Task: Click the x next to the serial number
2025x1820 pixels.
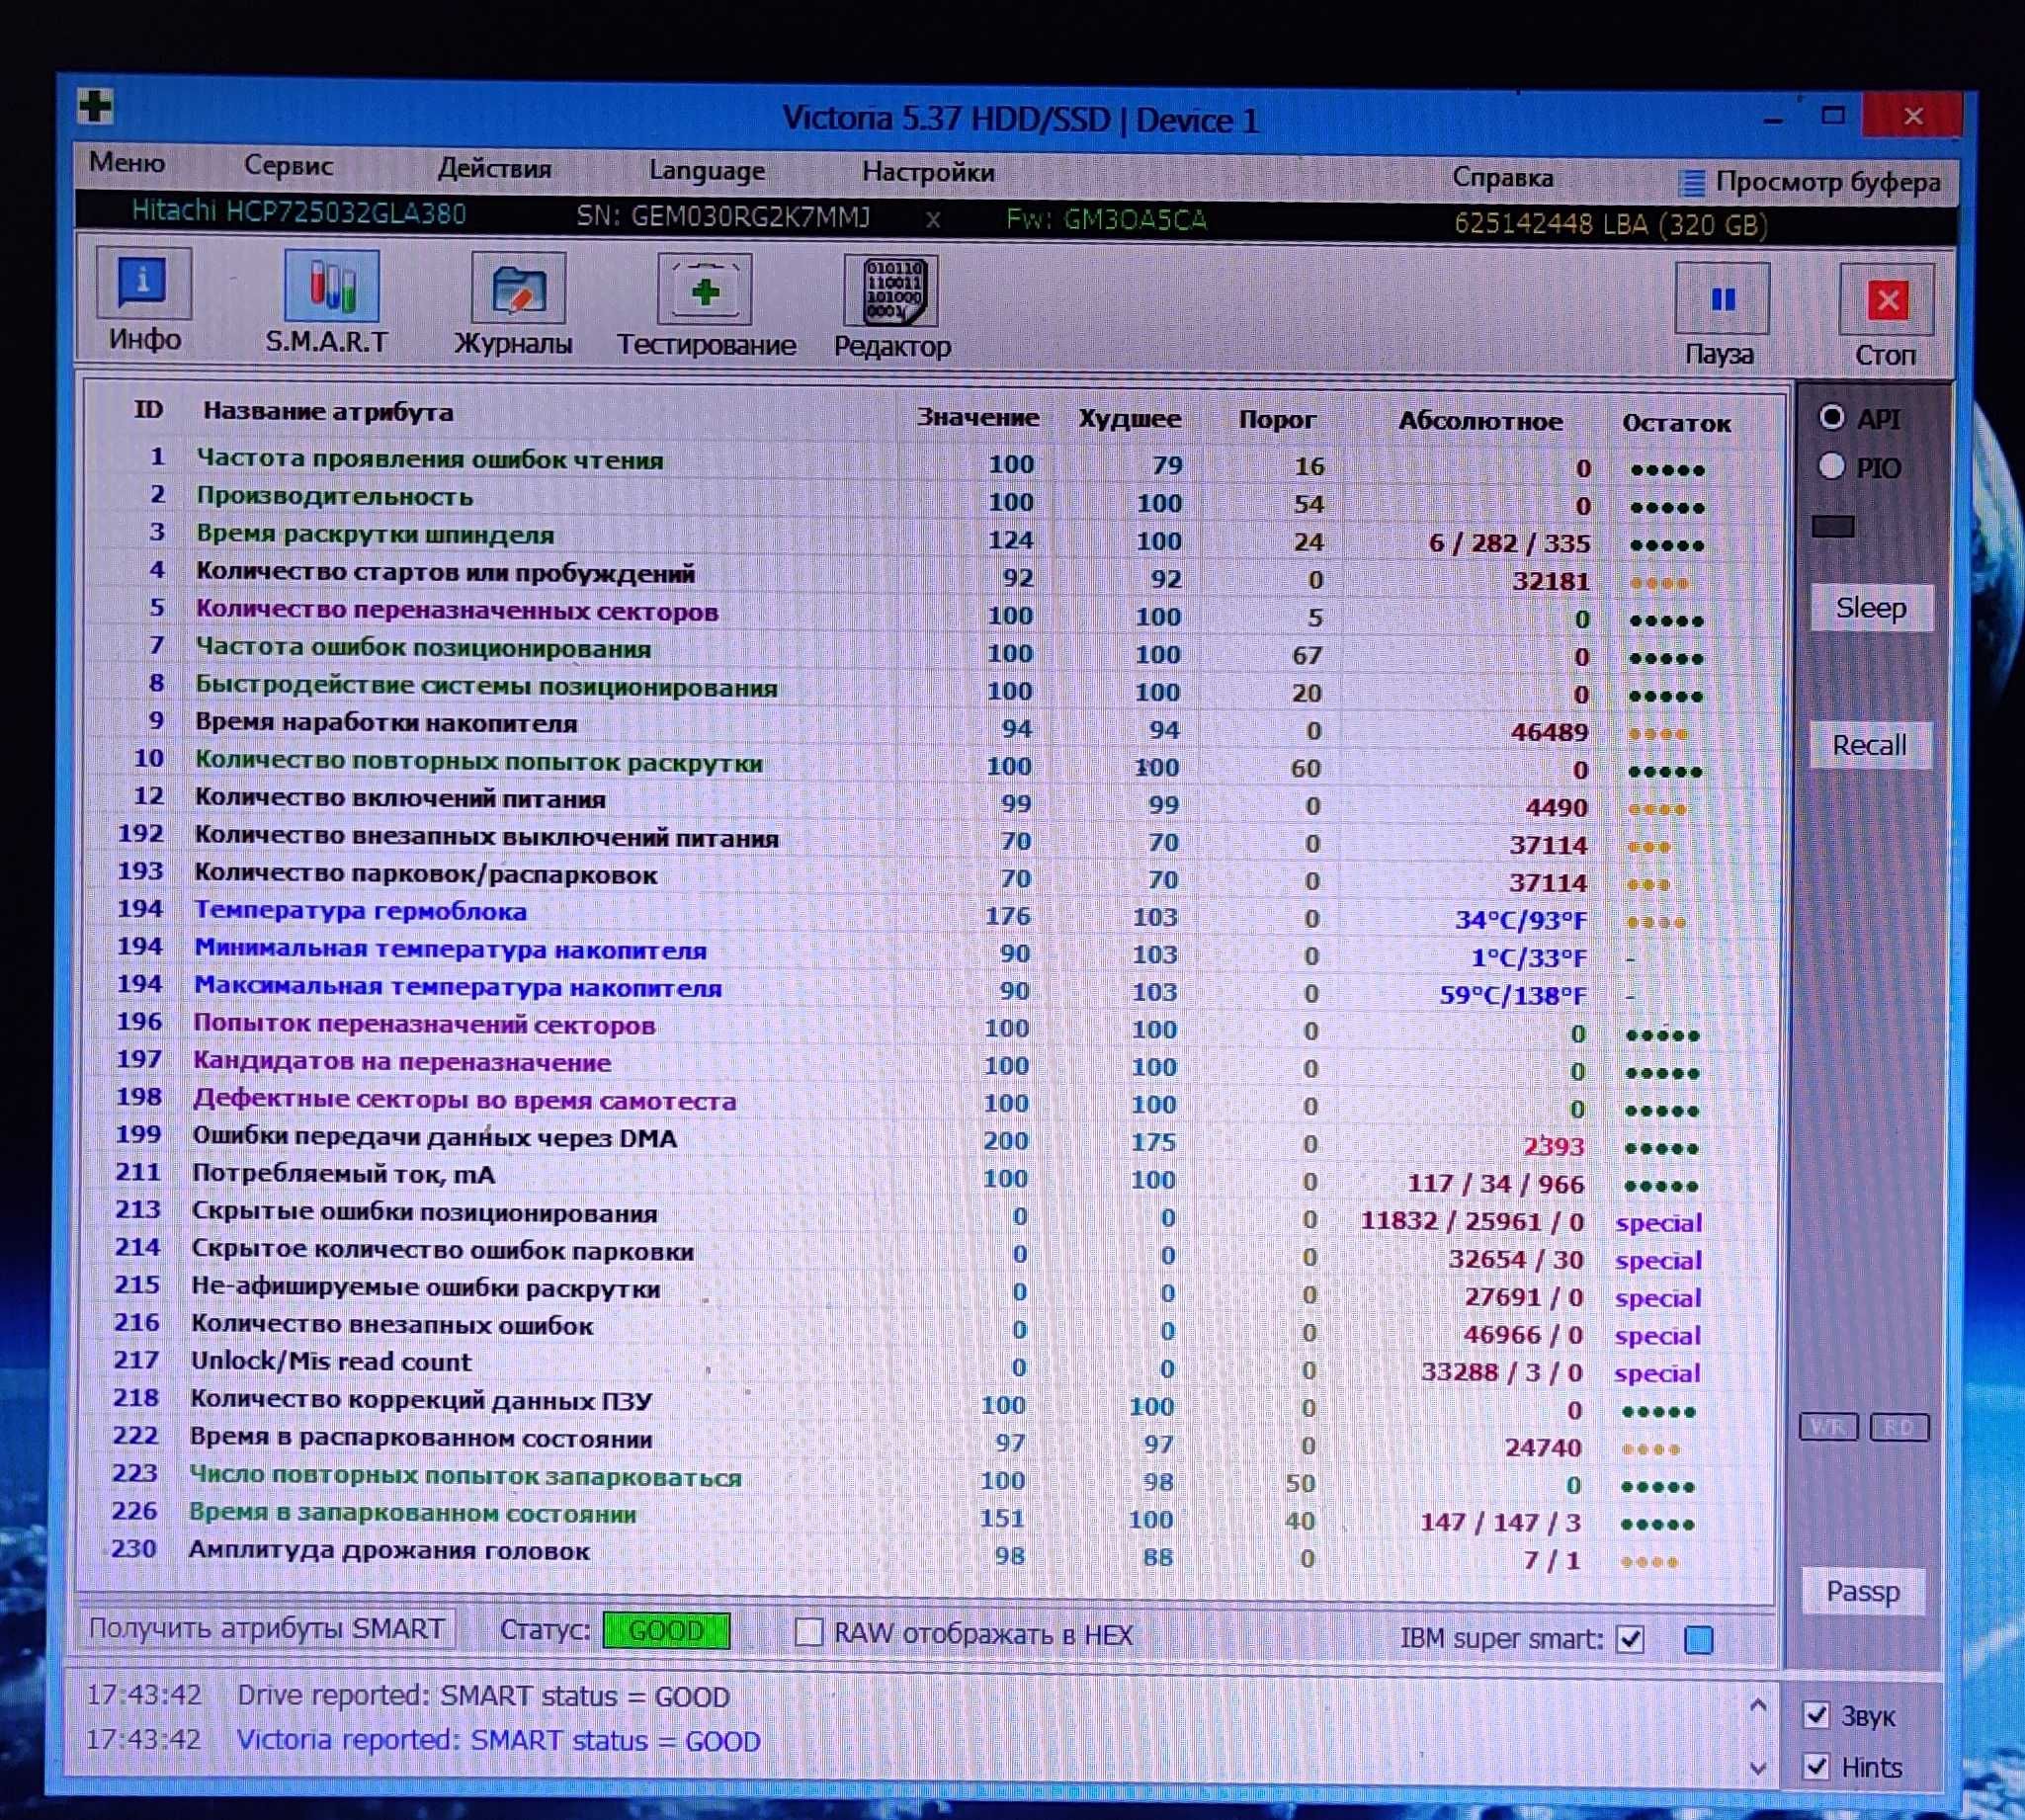Action: tap(932, 219)
